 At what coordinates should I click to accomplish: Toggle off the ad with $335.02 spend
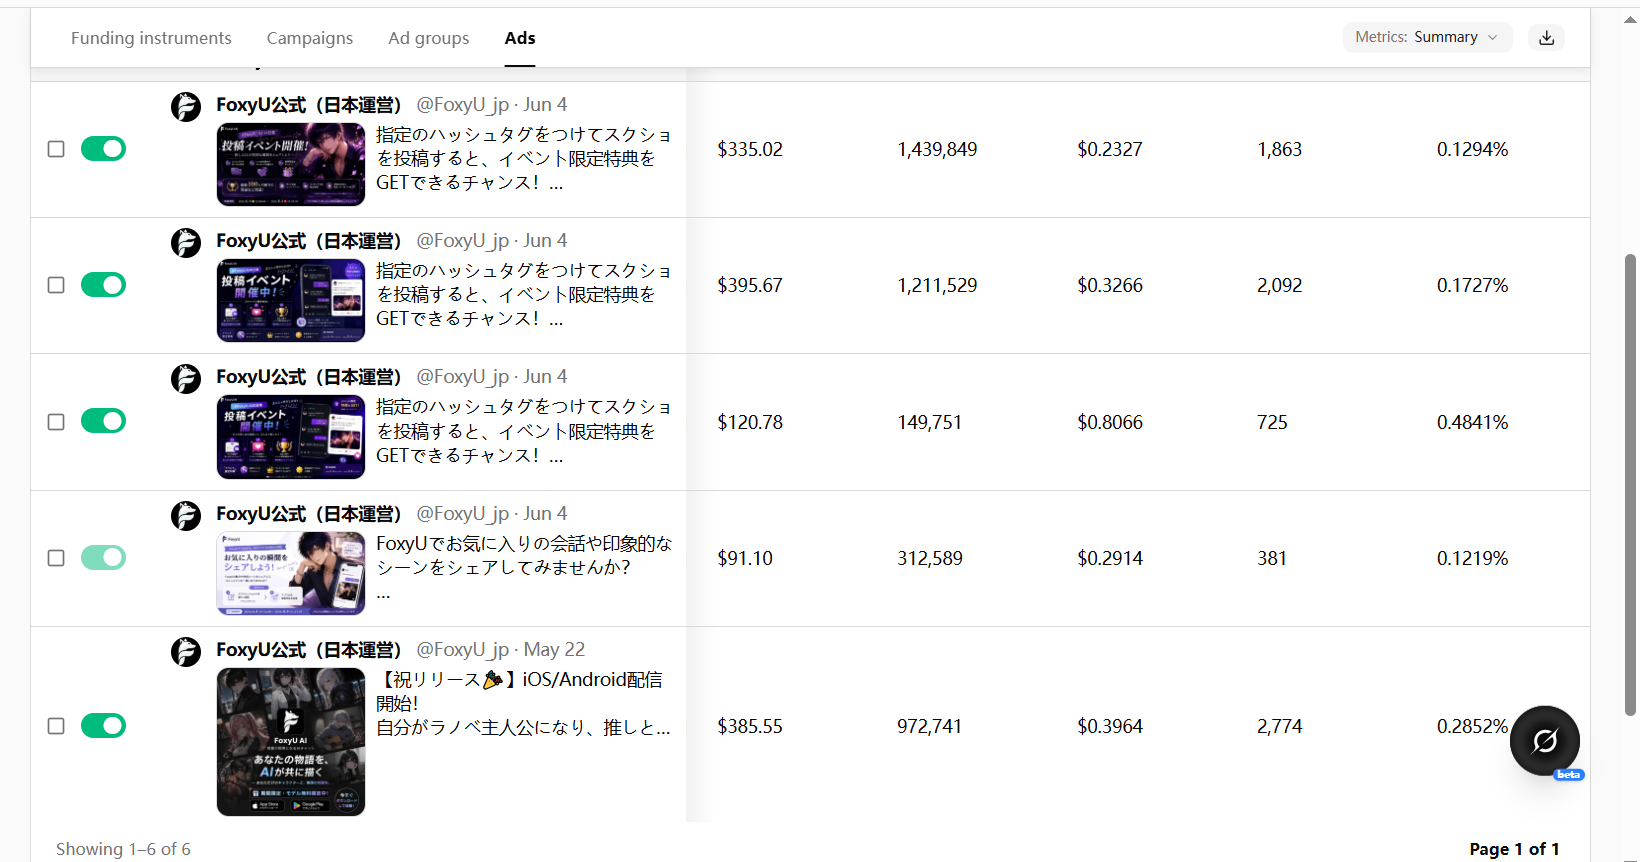[103, 149]
